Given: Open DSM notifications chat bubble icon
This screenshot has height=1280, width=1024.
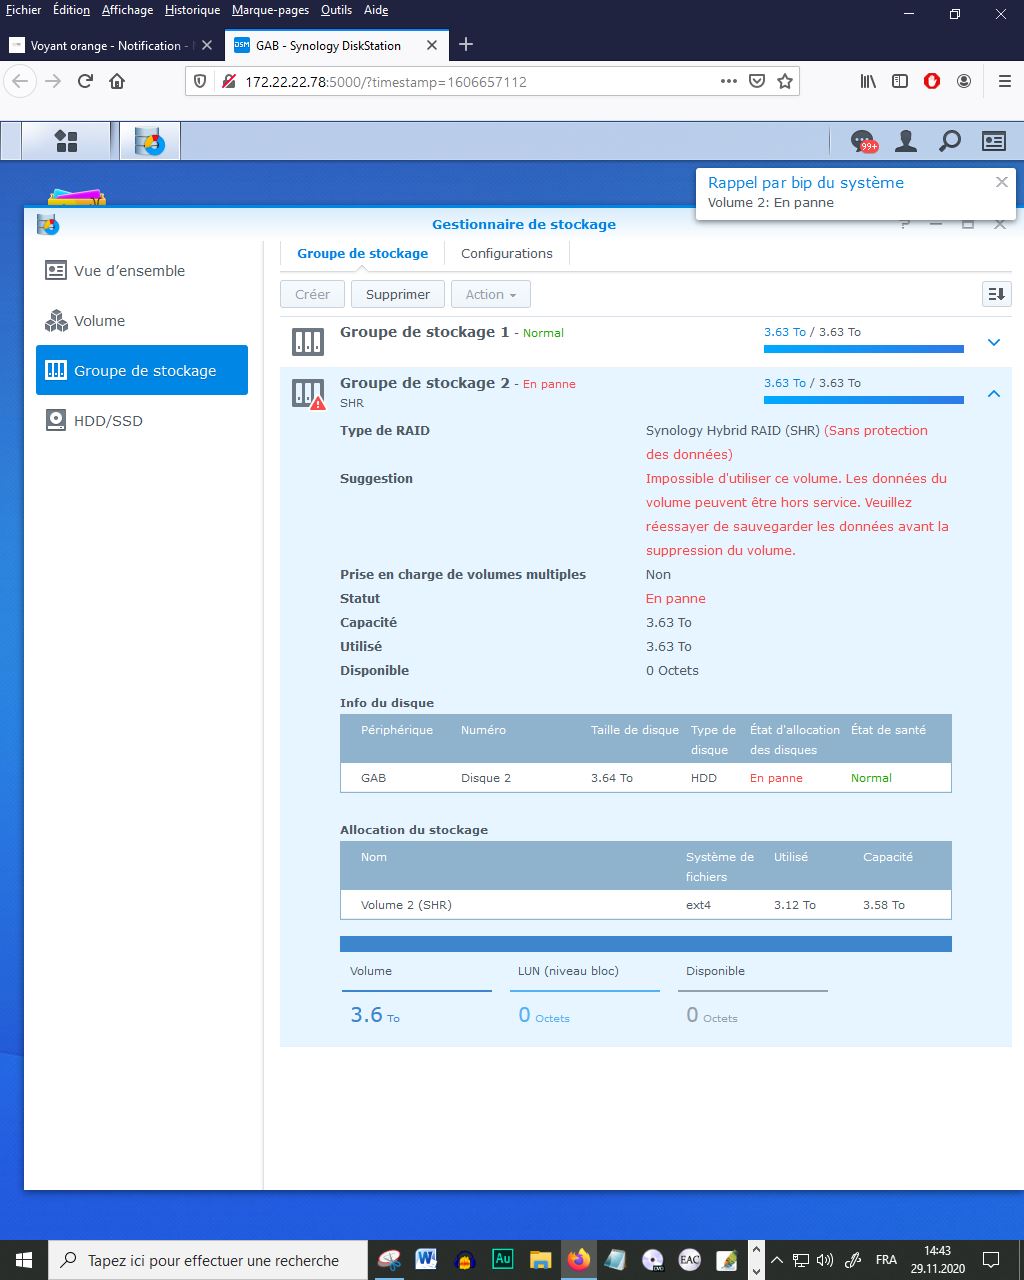Looking at the screenshot, I should point(862,142).
